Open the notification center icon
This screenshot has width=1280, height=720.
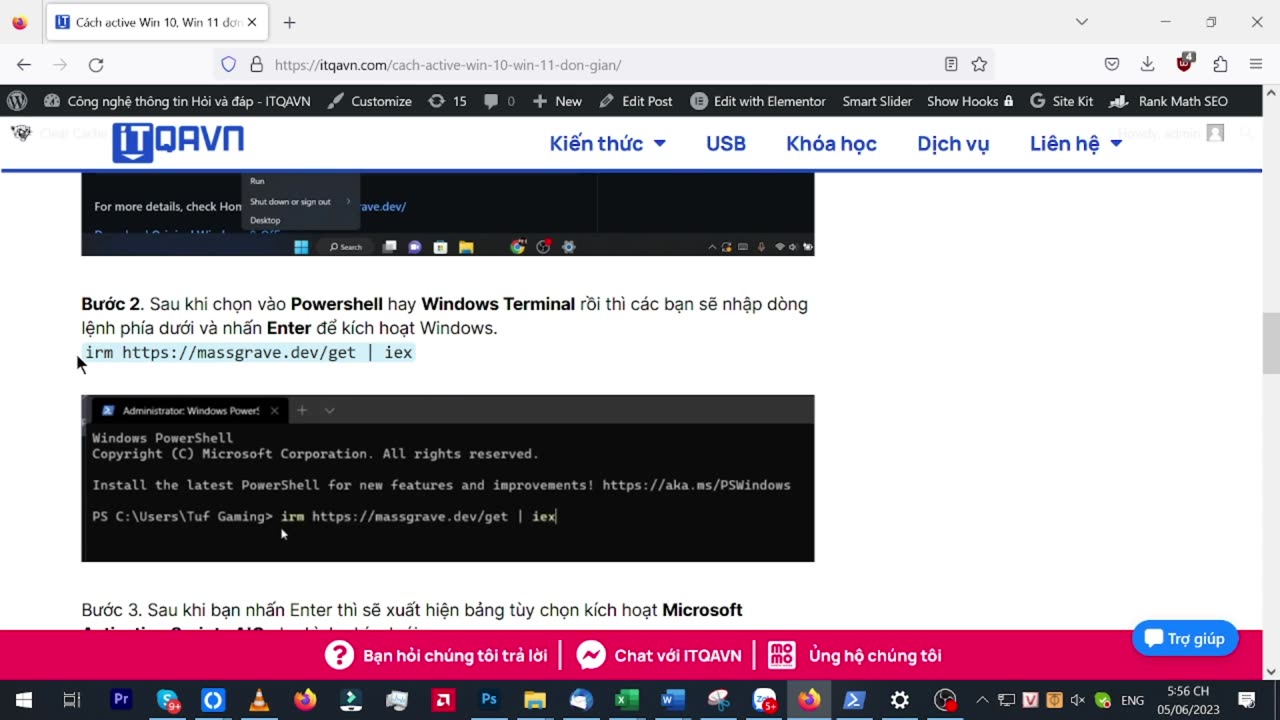tap(1247, 700)
